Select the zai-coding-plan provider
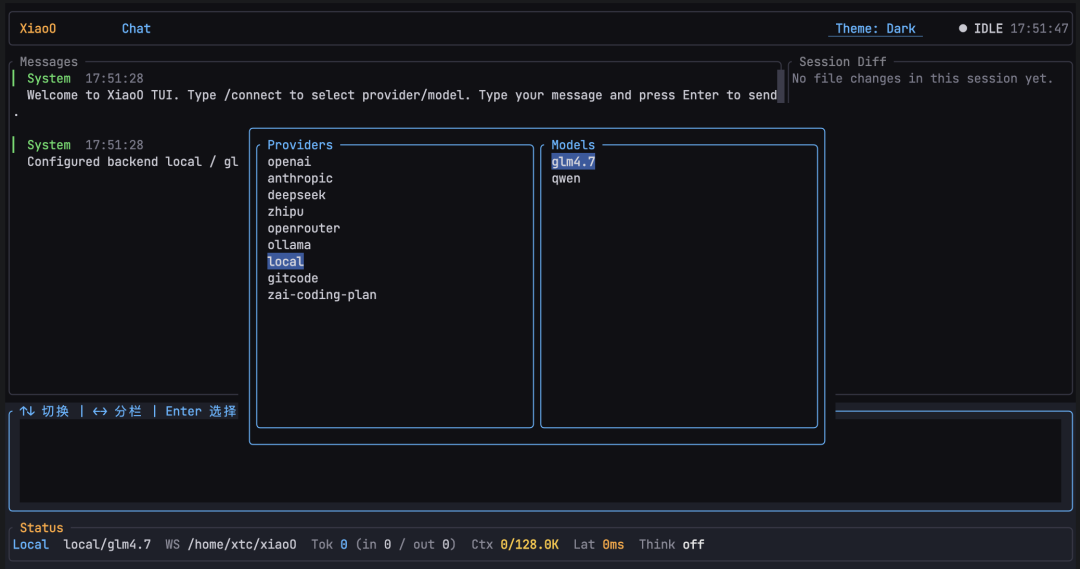The width and height of the screenshot is (1080, 569). coord(322,295)
